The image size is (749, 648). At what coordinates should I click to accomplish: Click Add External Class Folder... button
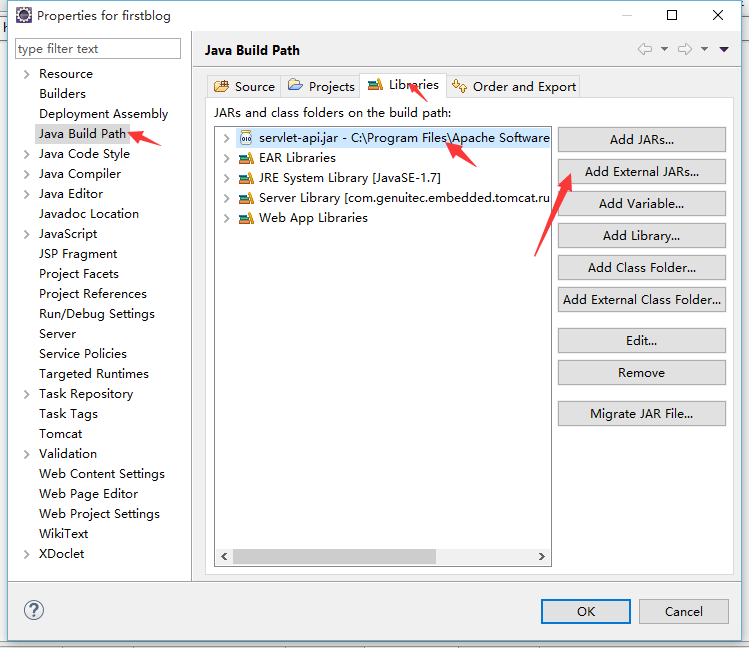pyautogui.click(x=642, y=299)
